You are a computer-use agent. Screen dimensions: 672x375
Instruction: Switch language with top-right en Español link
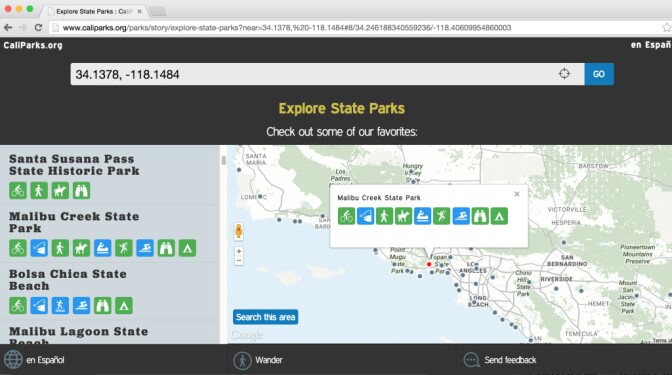point(651,45)
